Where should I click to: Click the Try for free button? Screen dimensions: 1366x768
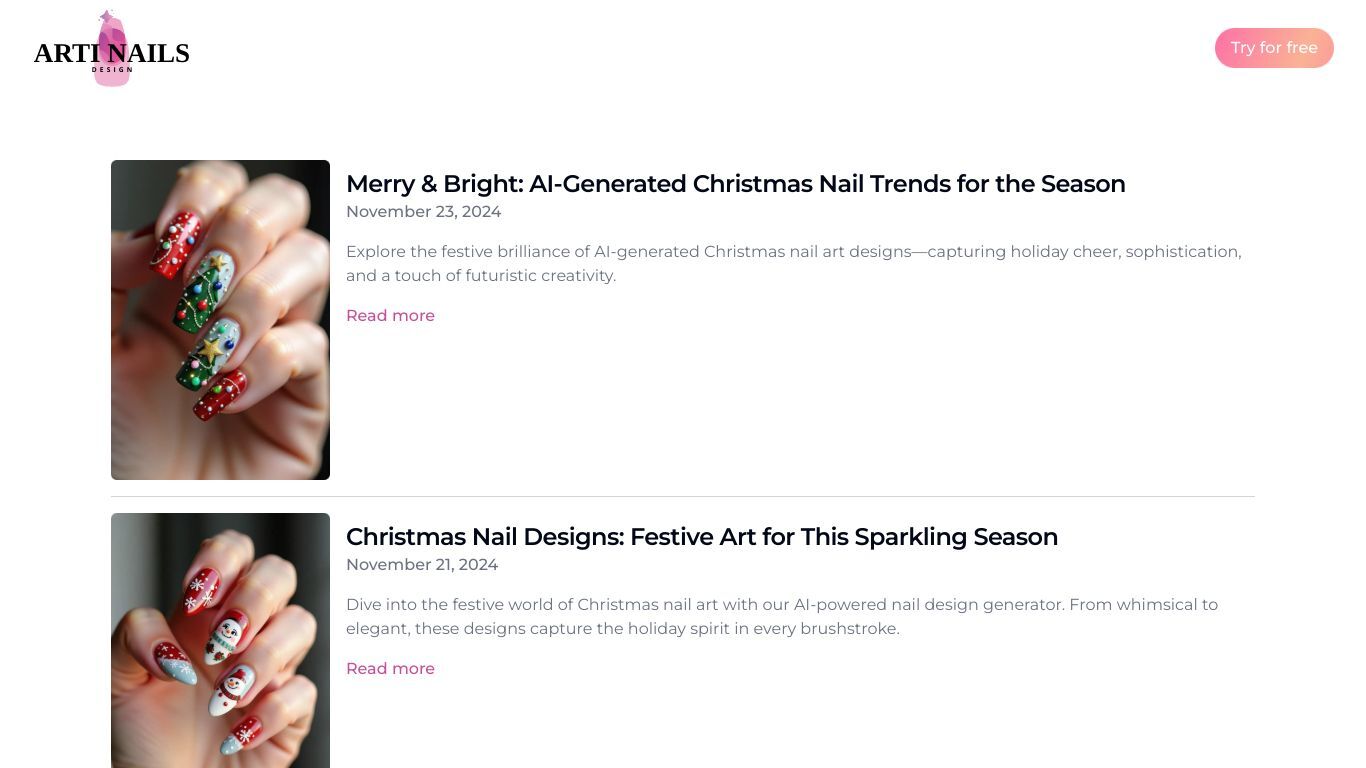coord(1274,48)
